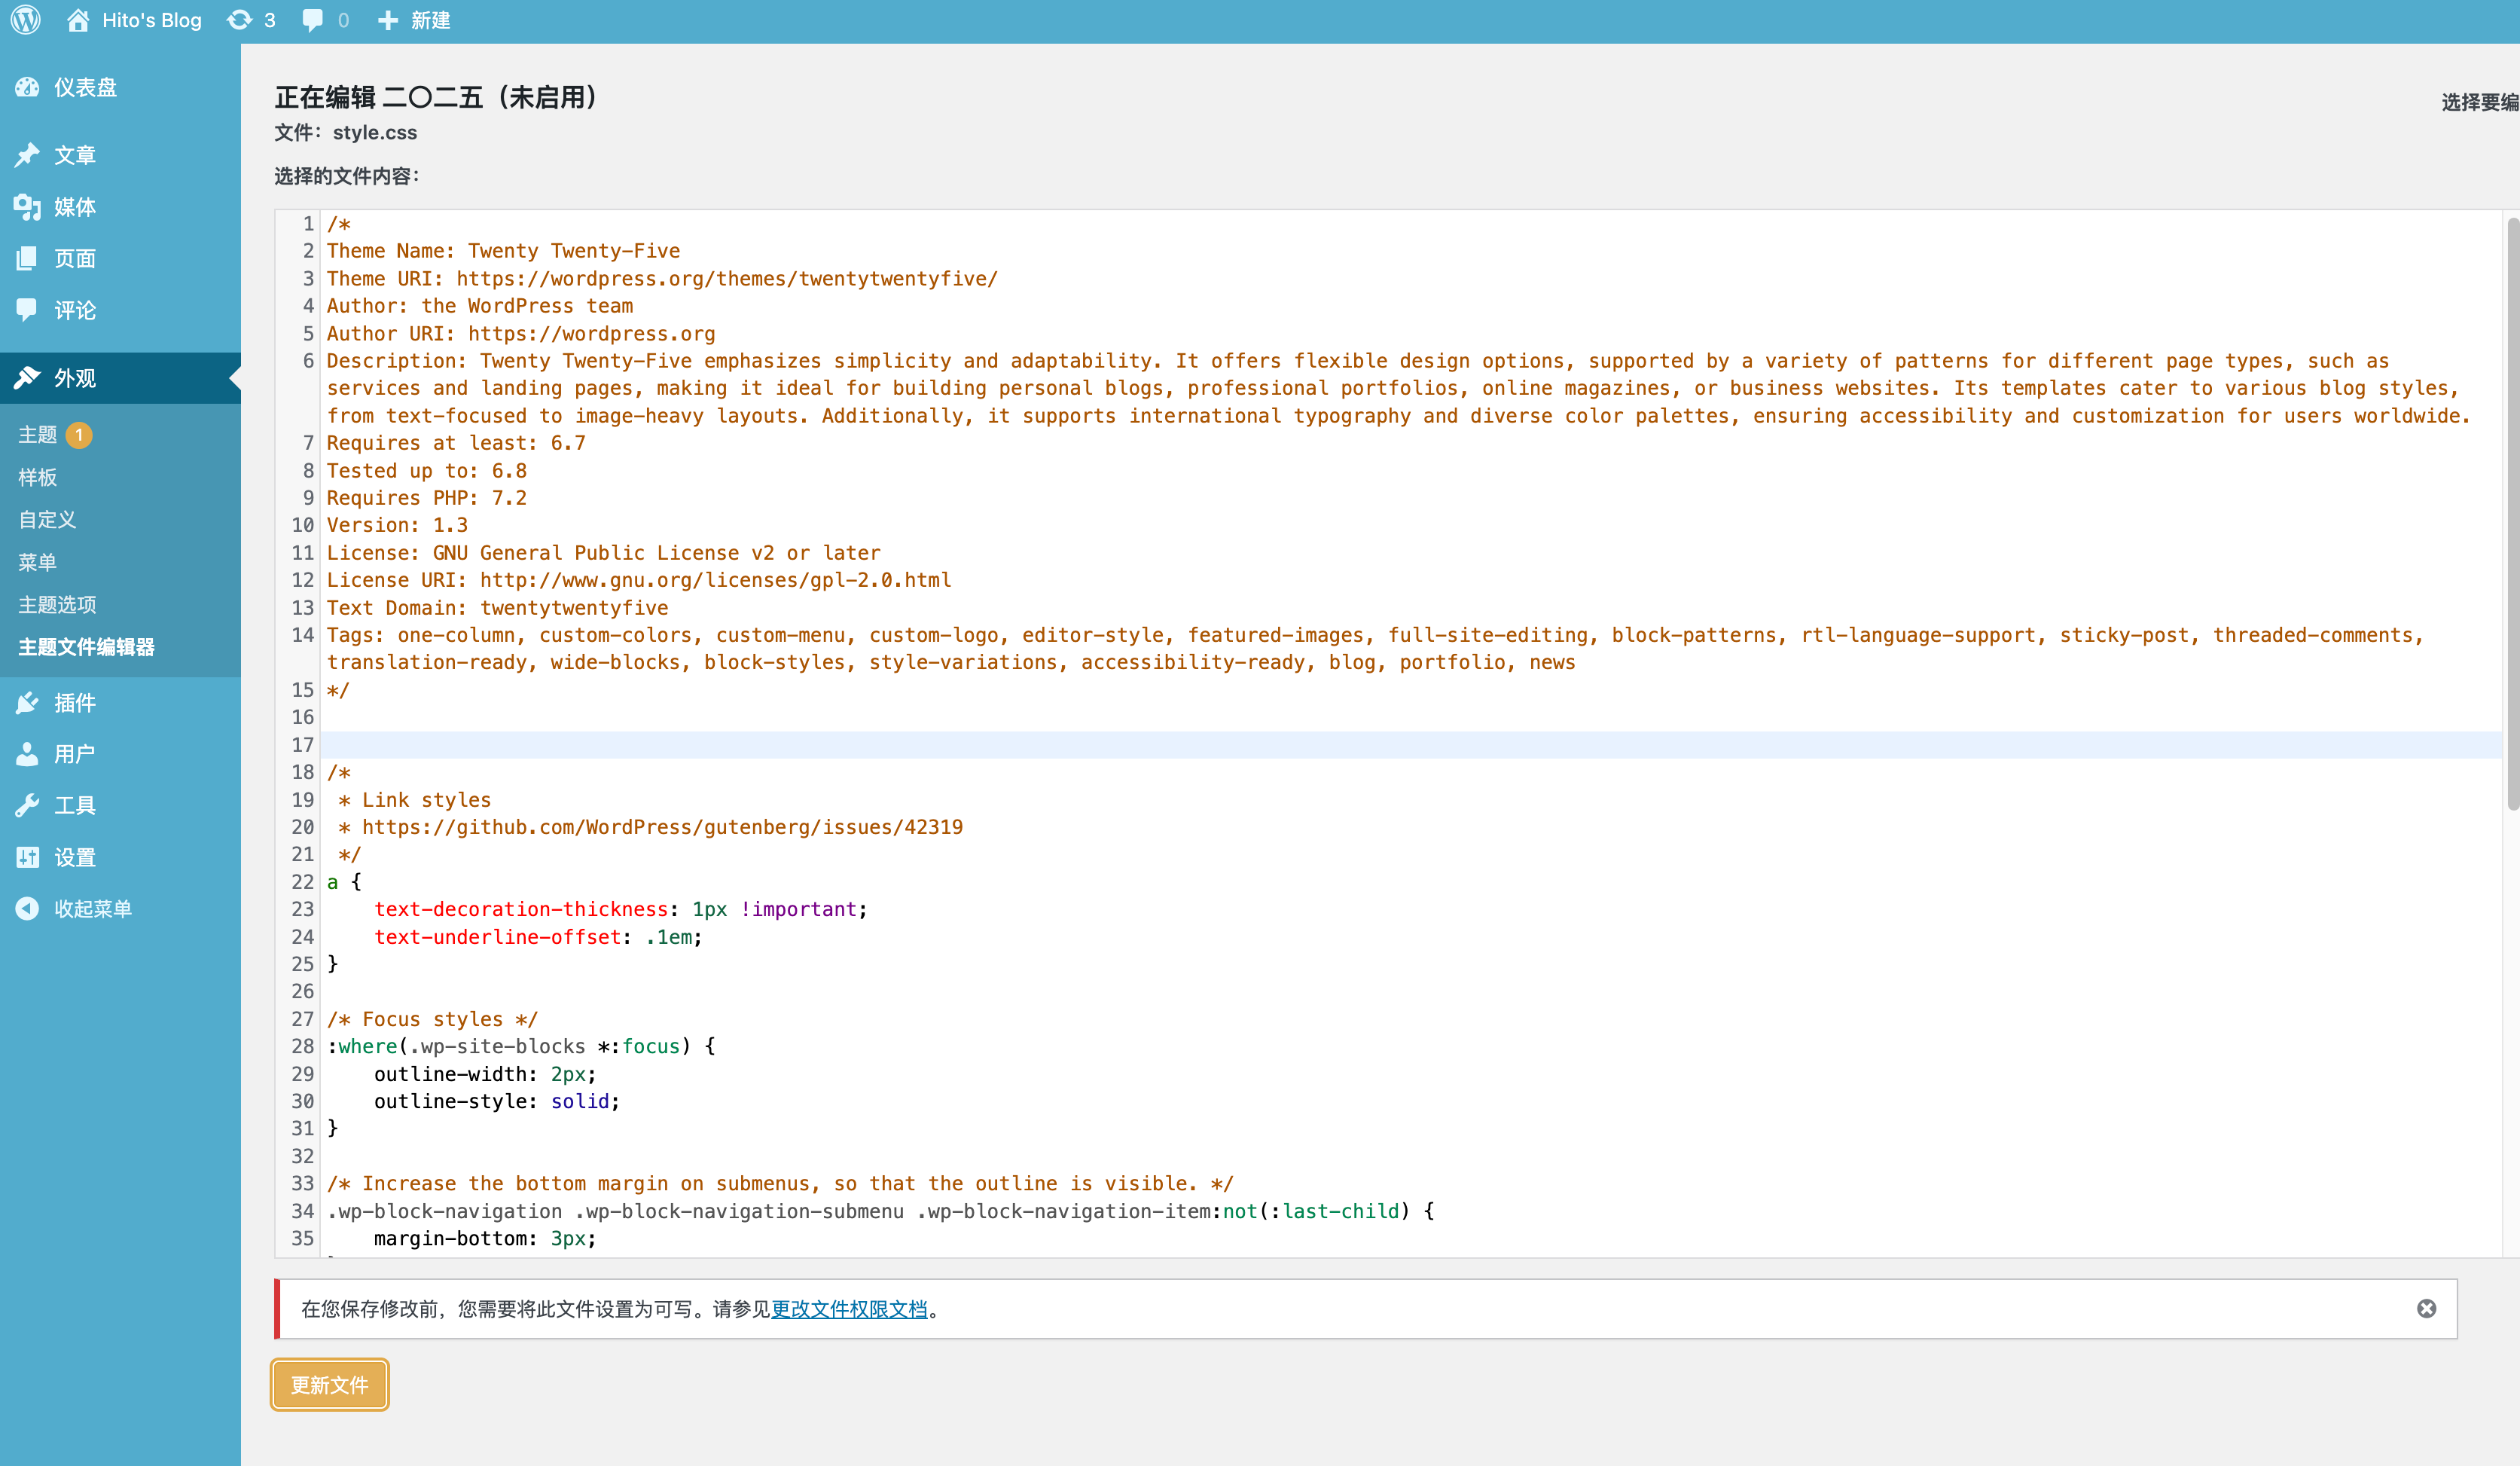Click the '/* Focus styles */' comment
2520x1466 pixels.
432,1019
